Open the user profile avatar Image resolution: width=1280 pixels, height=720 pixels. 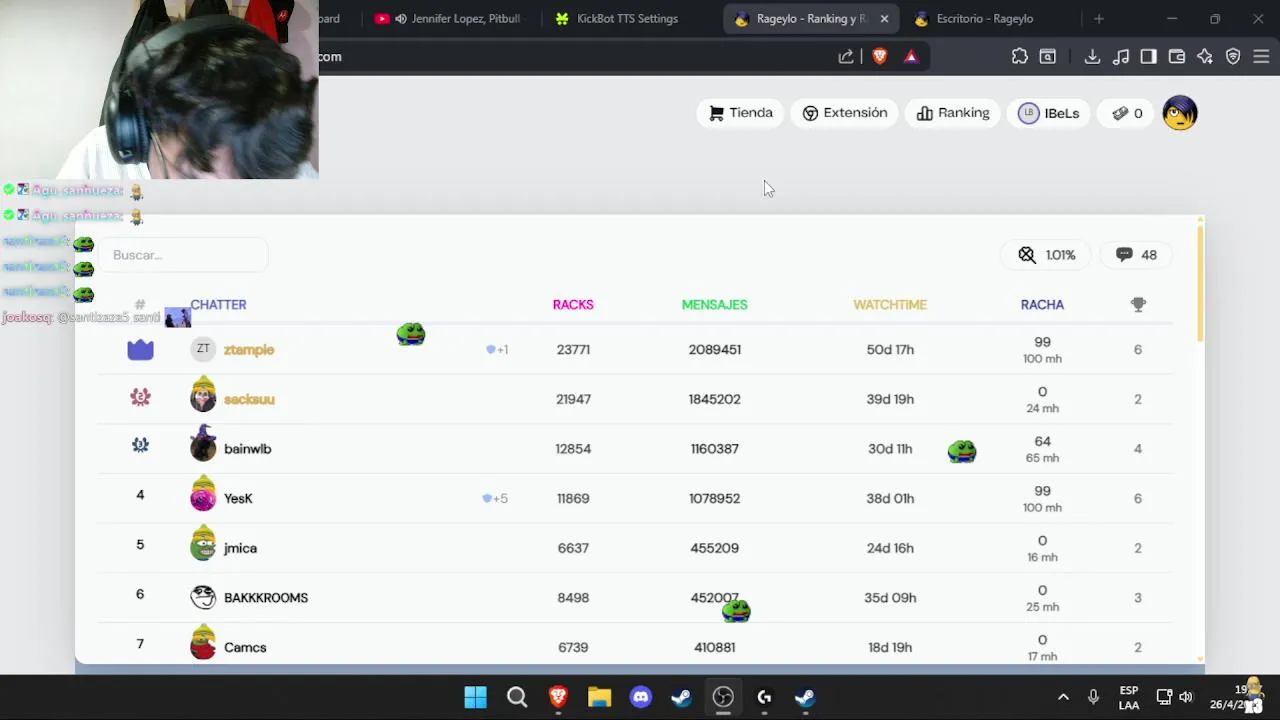(1180, 113)
